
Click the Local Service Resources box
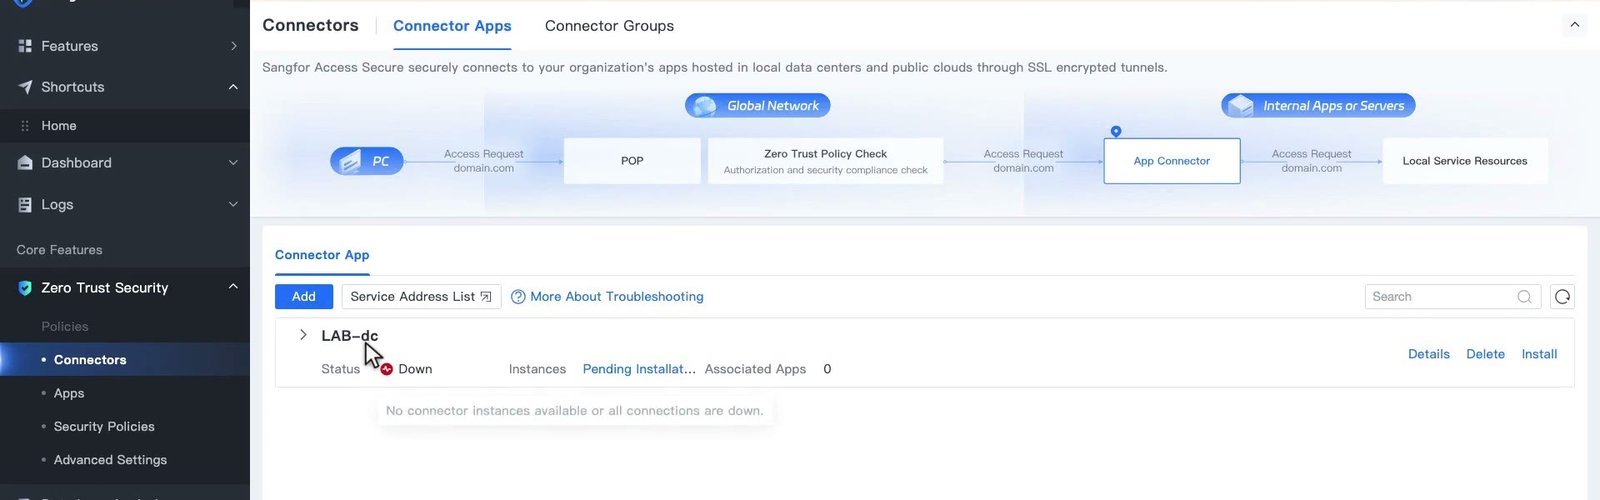coord(1465,161)
